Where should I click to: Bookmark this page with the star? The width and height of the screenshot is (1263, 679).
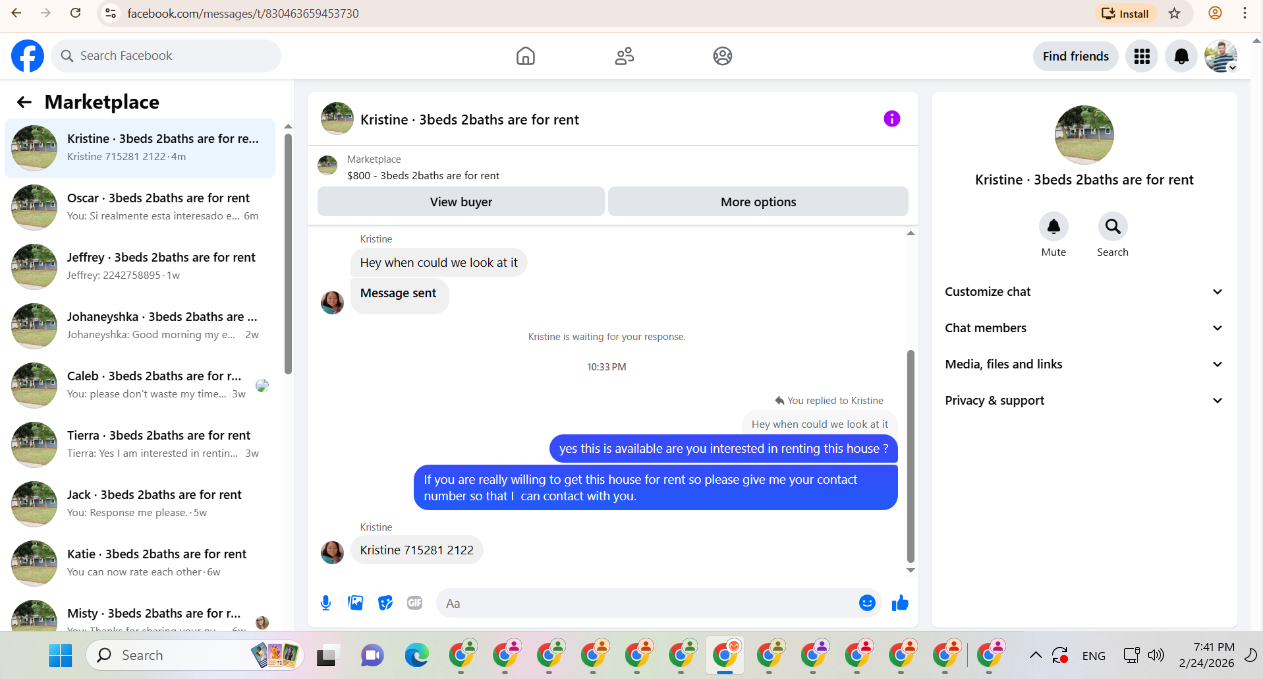click(x=1175, y=13)
